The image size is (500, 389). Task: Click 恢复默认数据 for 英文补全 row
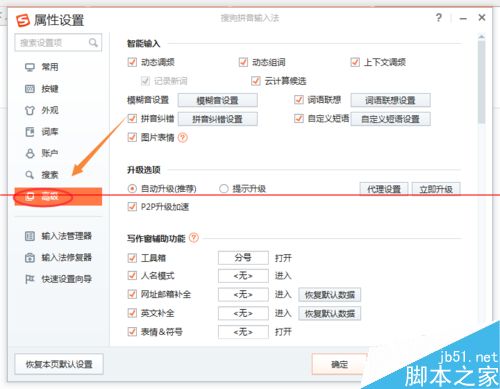(x=329, y=313)
